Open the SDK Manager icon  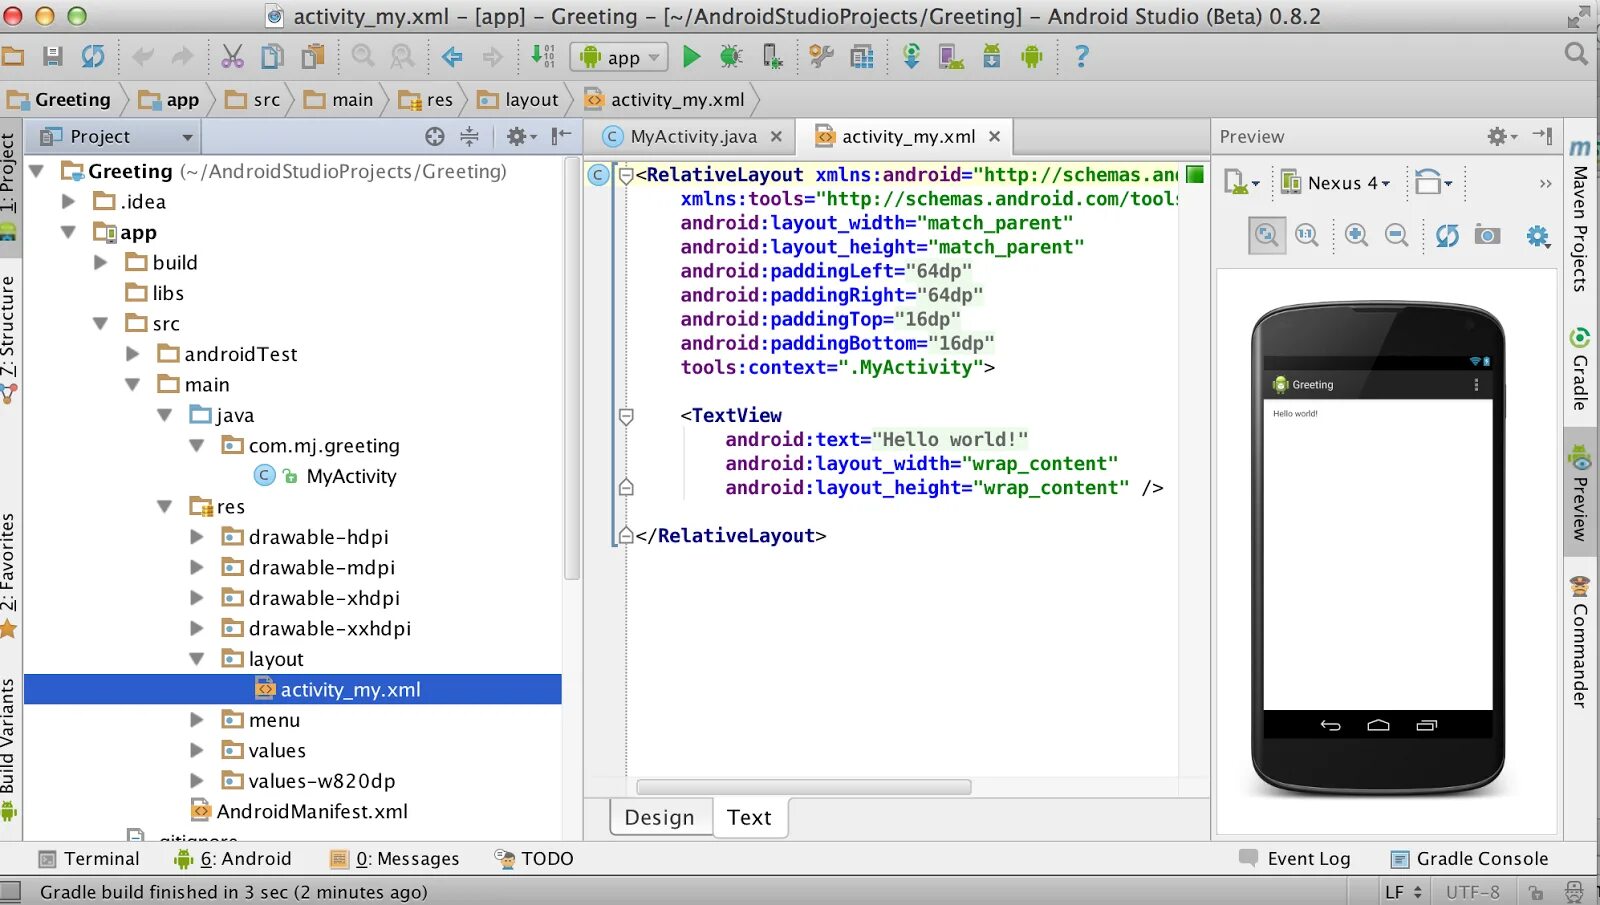pyautogui.click(x=991, y=56)
